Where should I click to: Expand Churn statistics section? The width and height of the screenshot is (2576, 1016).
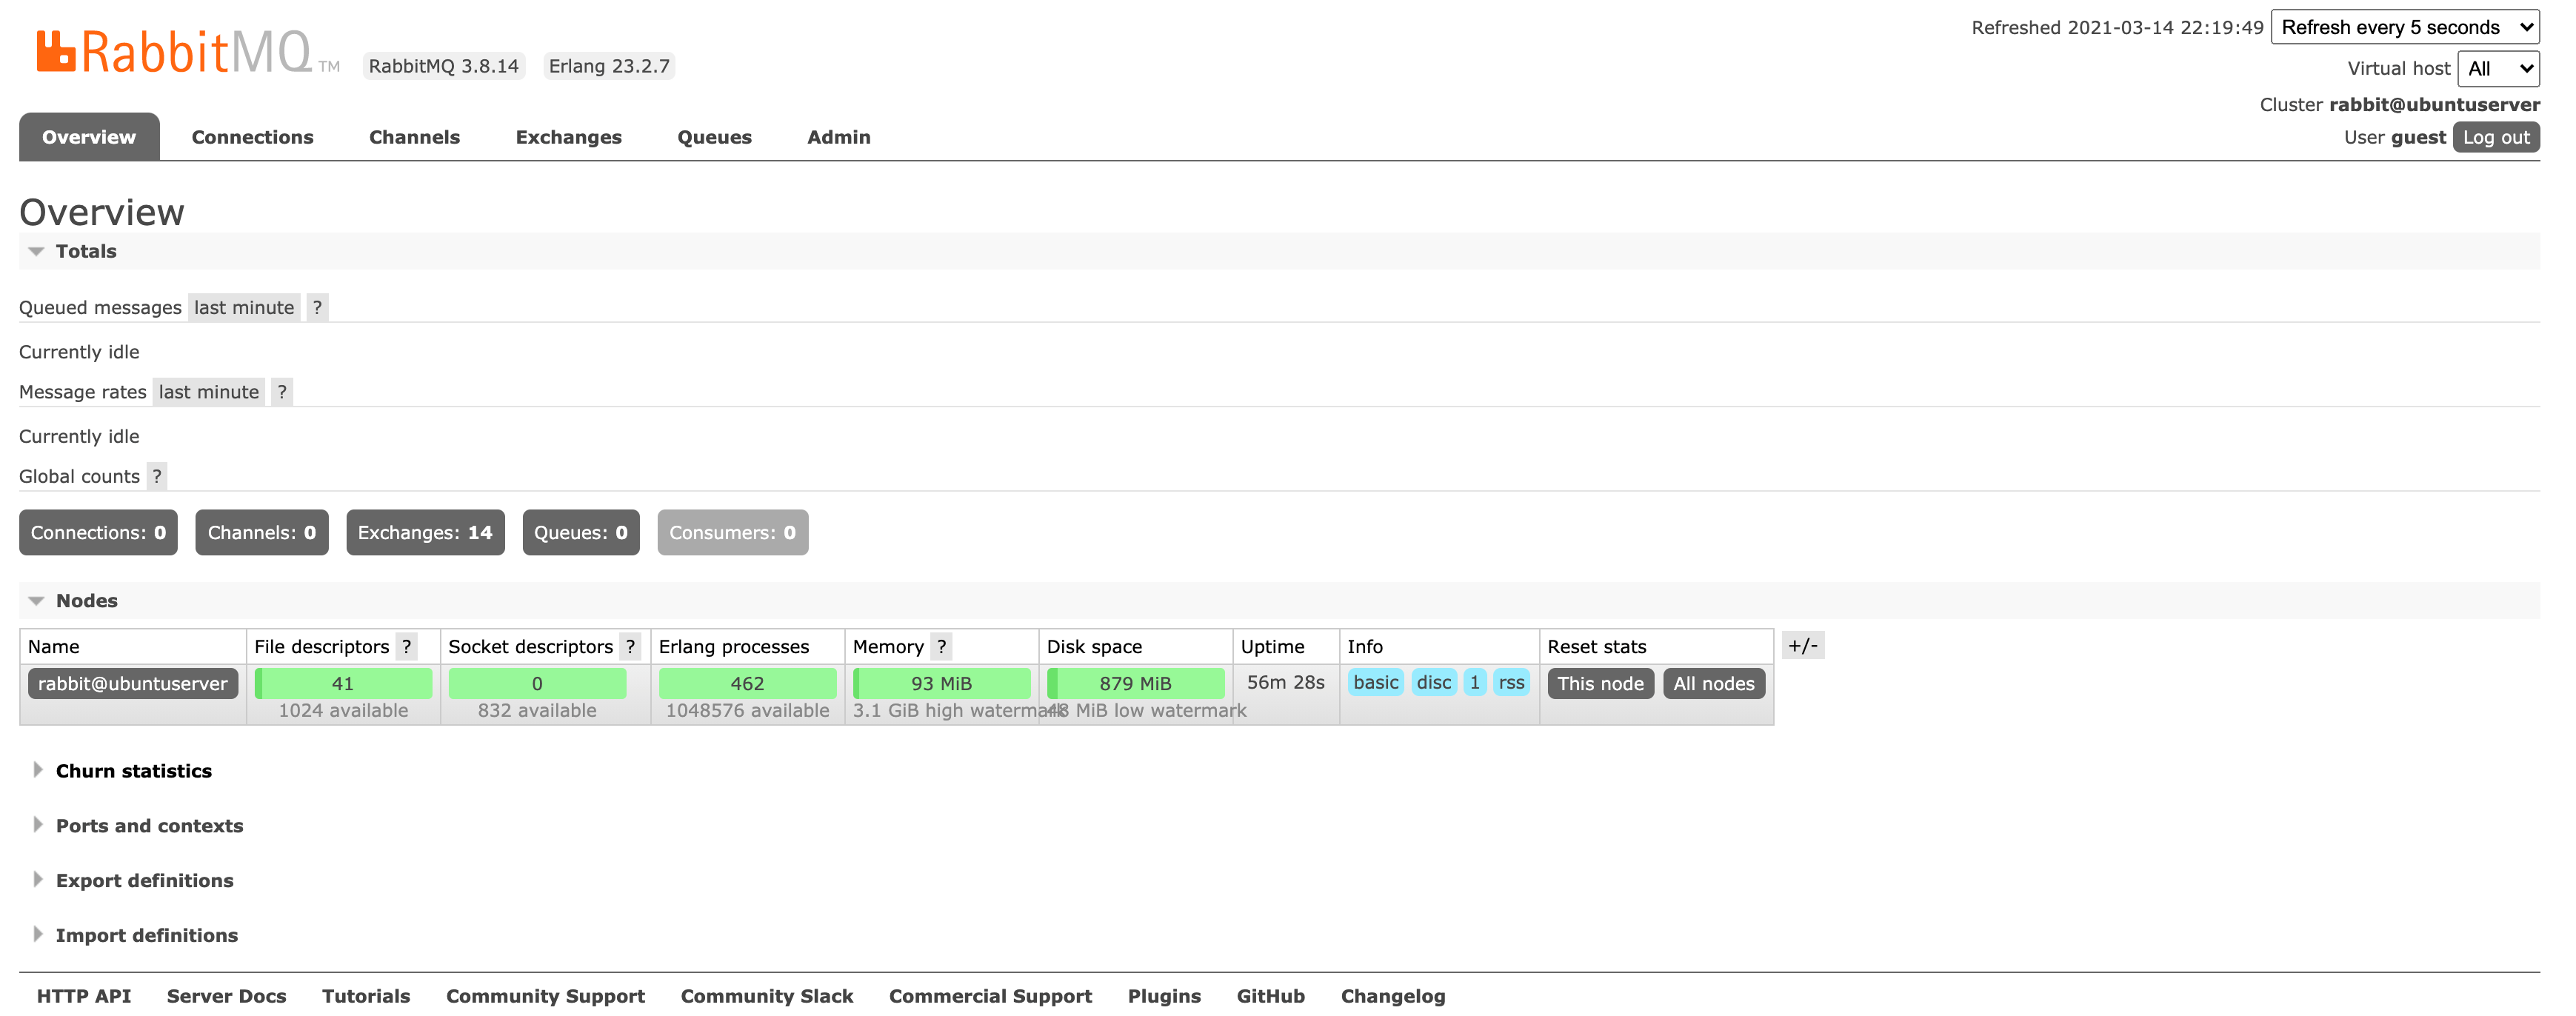134,771
